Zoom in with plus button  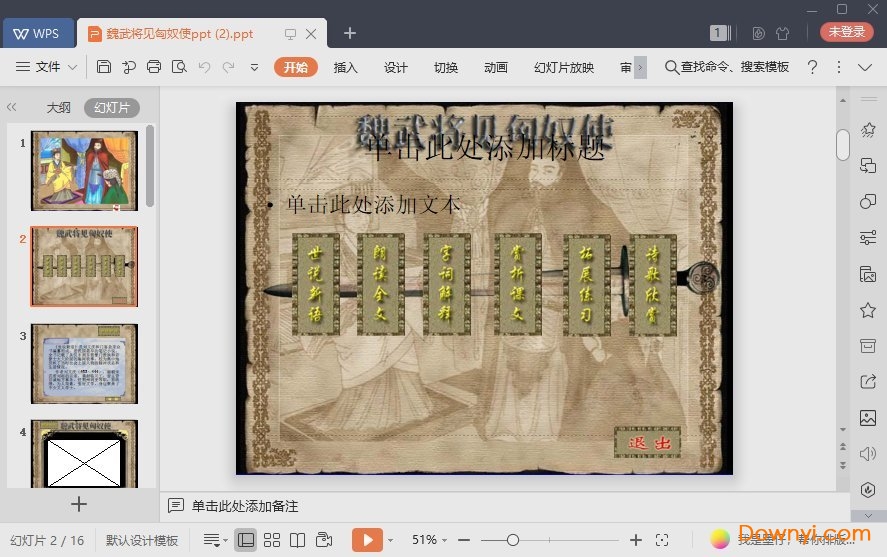636,540
